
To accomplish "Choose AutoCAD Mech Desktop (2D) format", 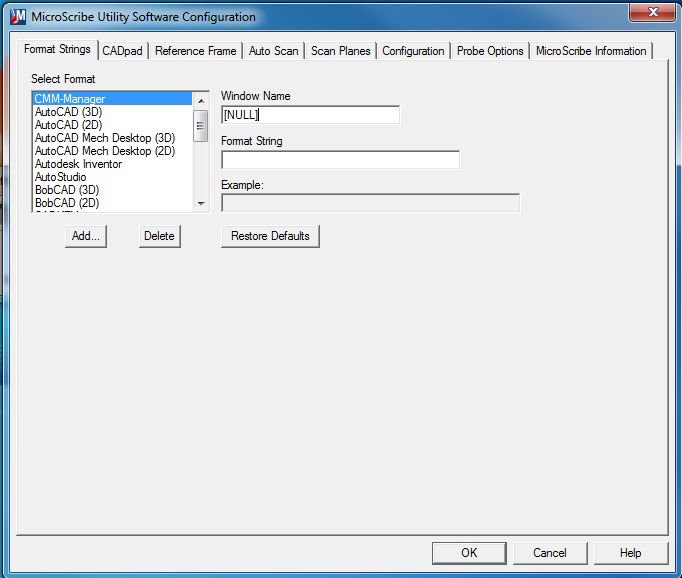I will pyautogui.click(x=112, y=151).
